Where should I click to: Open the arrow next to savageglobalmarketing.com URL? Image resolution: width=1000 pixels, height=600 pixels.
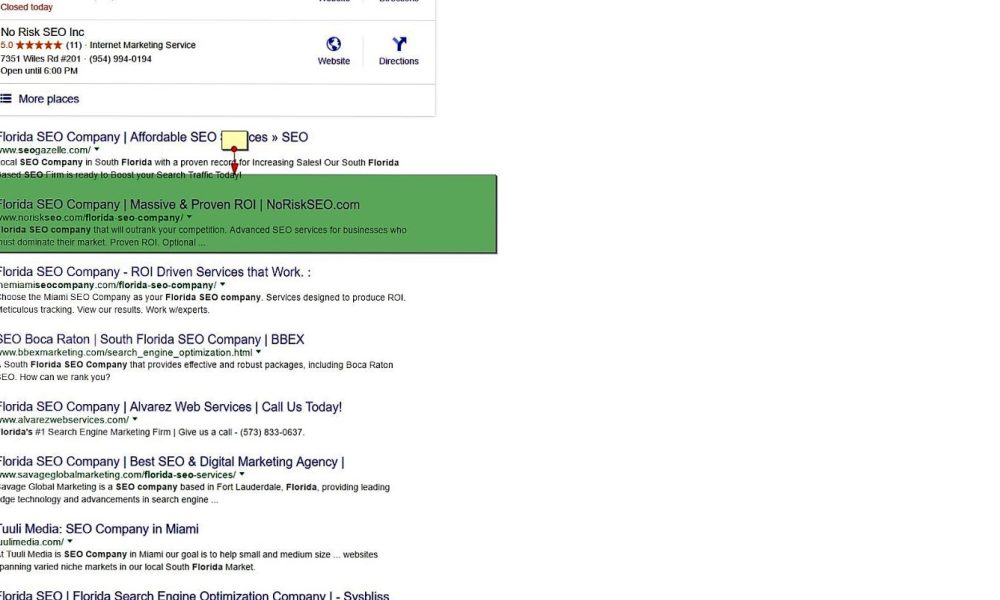tap(242, 474)
